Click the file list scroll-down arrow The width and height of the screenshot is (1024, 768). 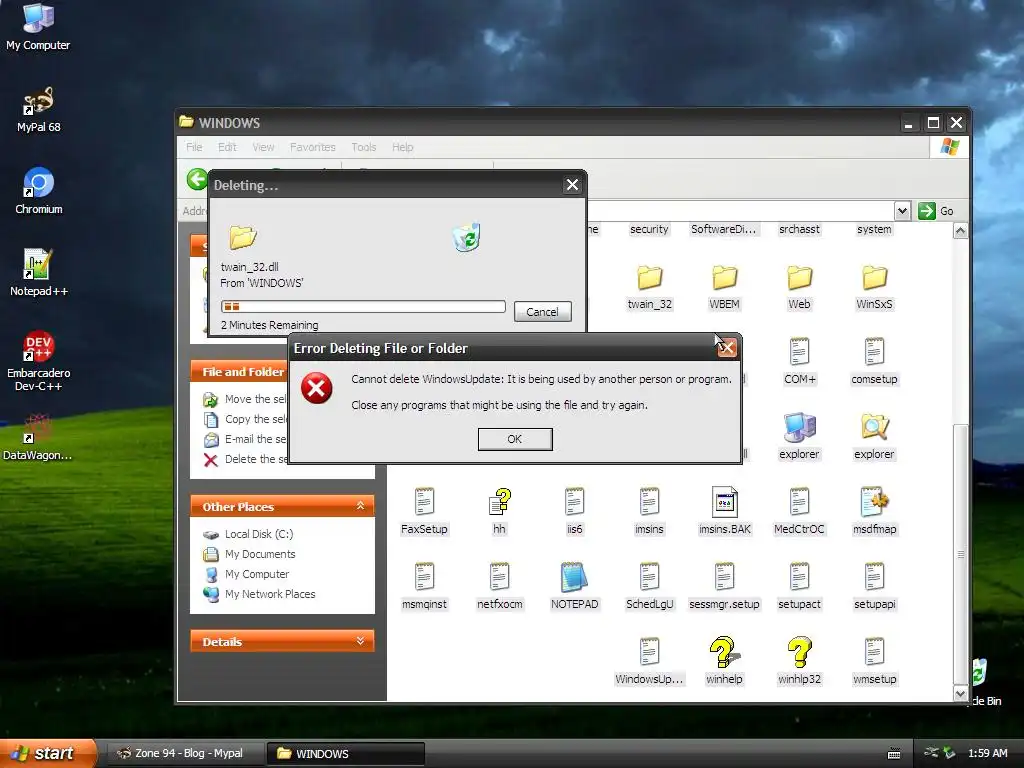click(x=960, y=694)
